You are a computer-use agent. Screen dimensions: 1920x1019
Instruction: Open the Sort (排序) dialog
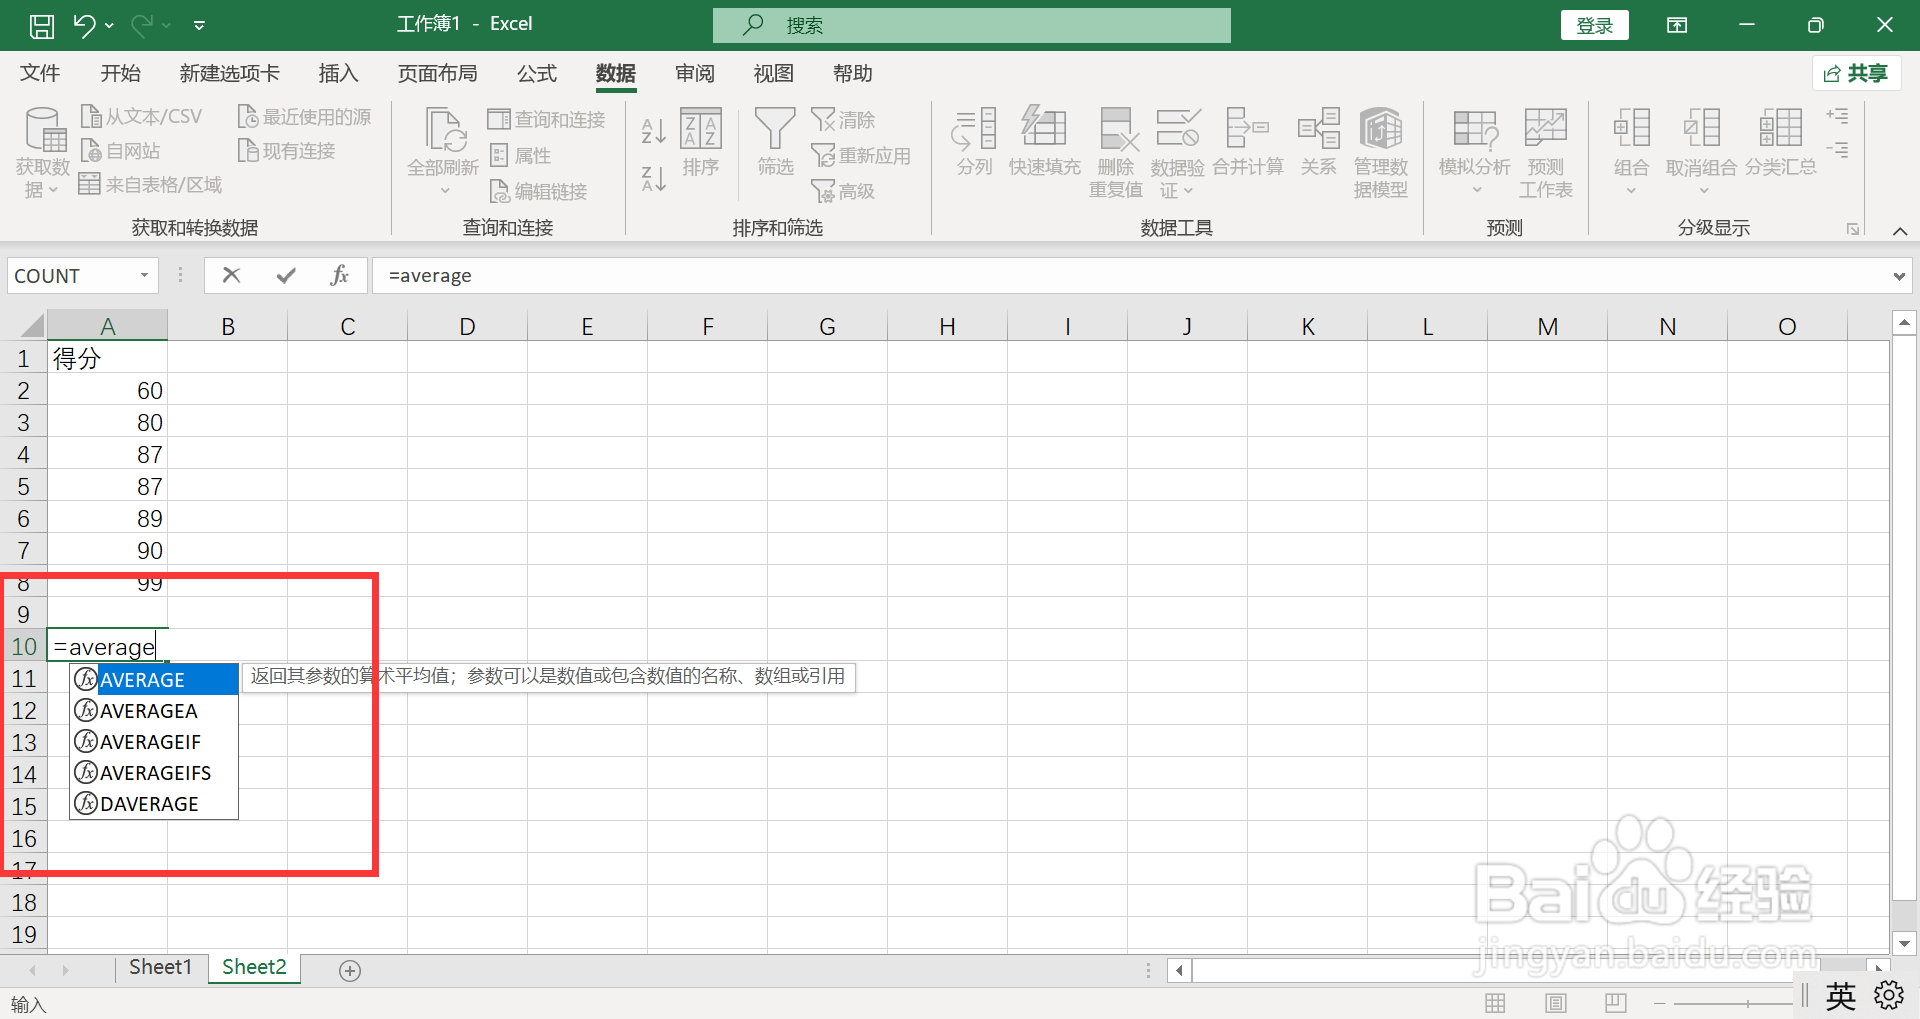(701, 143)
